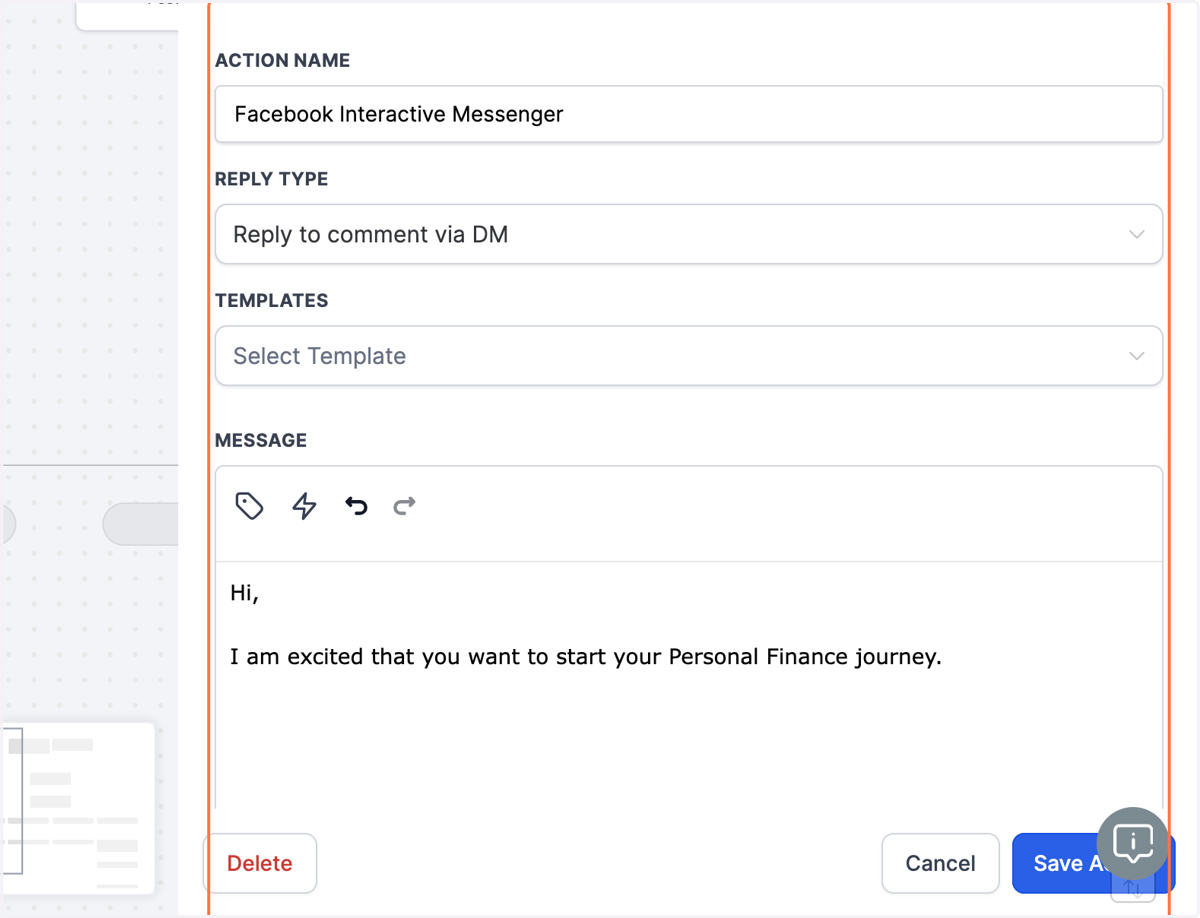Viewport: 1200px width, 918px height.
Task: Expand the Reply Type dropdown
Action: click(689, 235)
